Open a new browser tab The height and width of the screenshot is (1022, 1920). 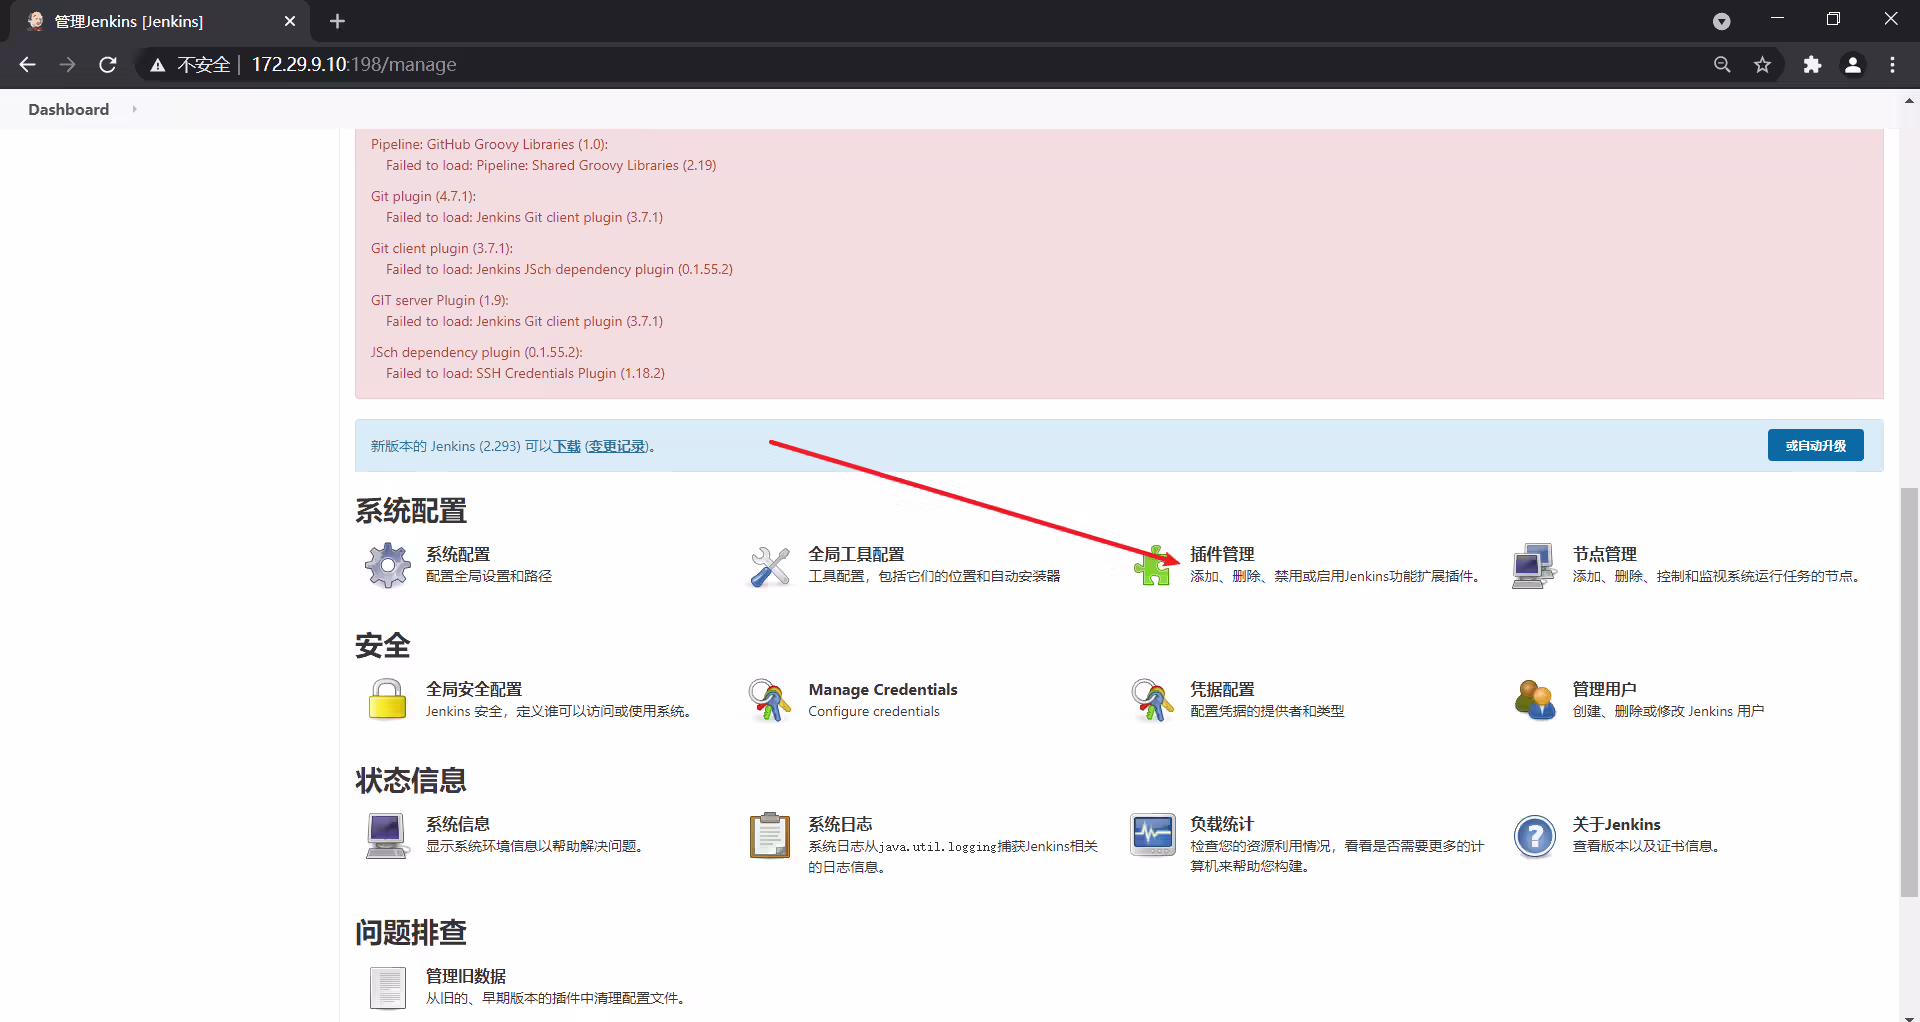click(x=337, y=21)
